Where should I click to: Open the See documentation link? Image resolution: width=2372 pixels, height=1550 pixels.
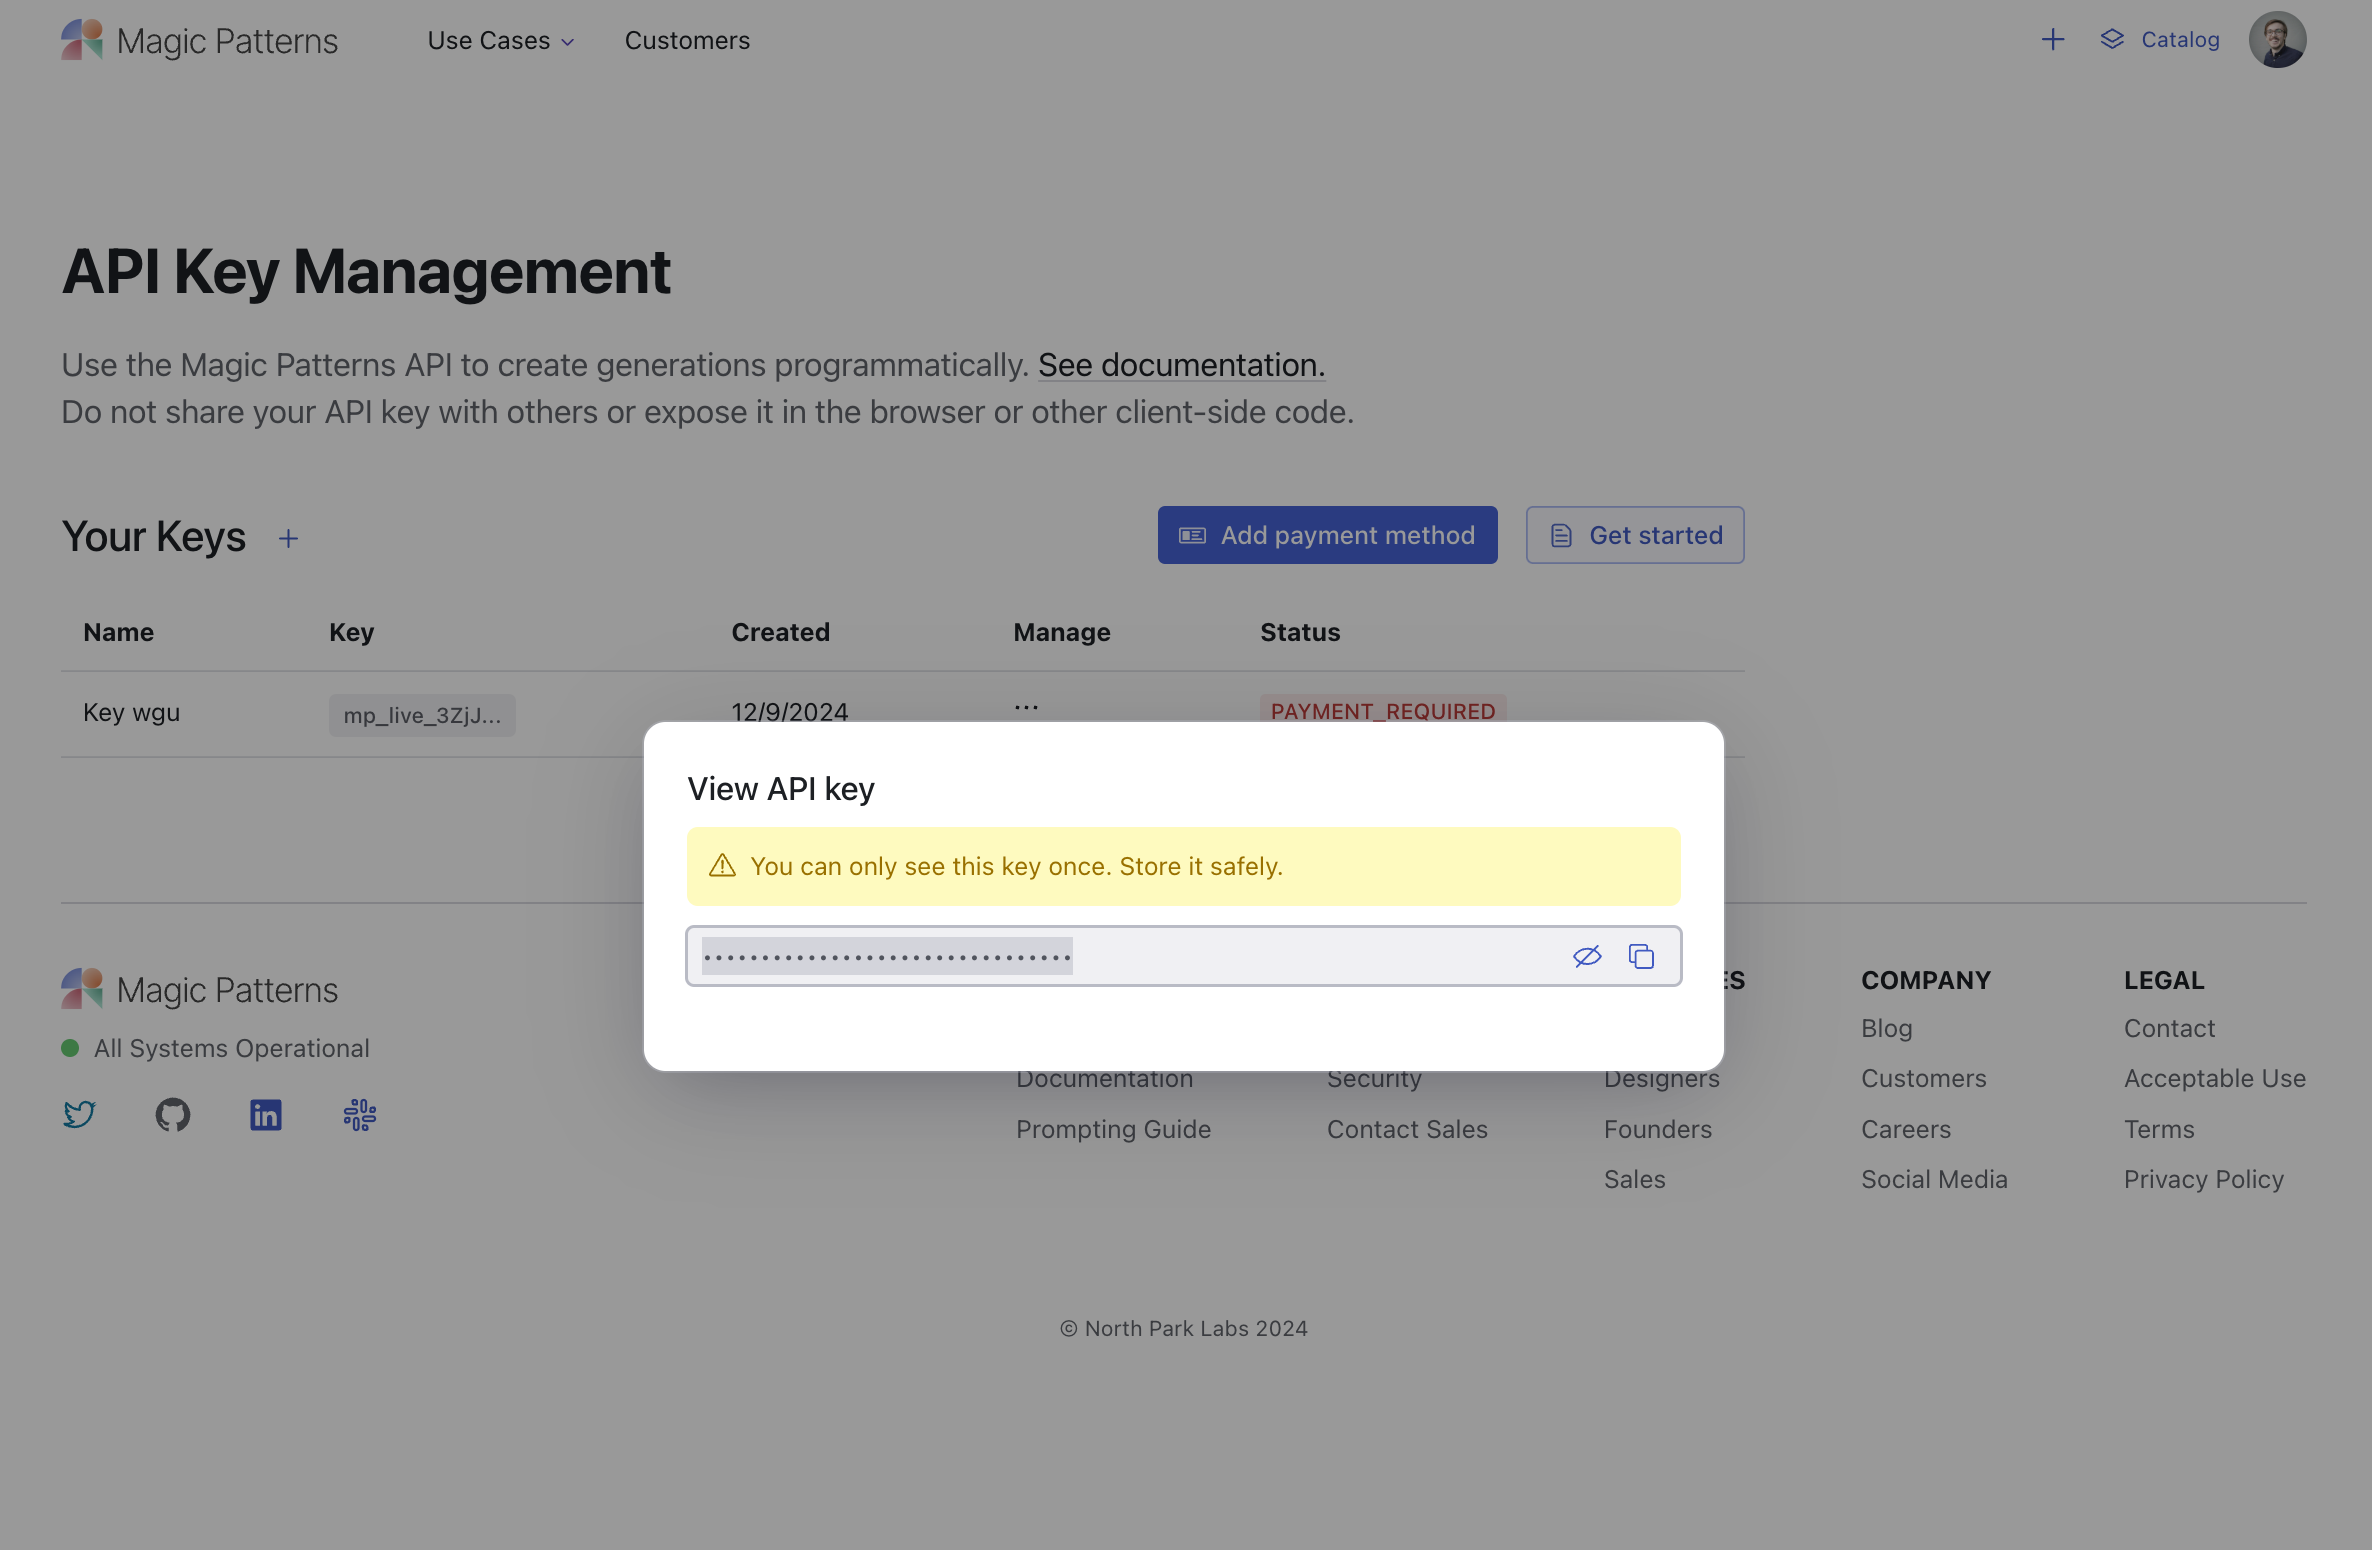[1181, 365]
